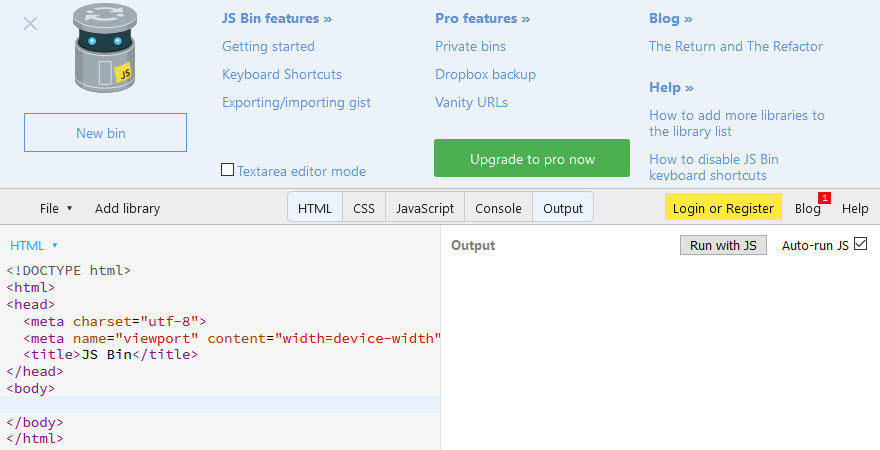Click the New bin button
The width and height of the screenshot is (880, 450).
105,133
